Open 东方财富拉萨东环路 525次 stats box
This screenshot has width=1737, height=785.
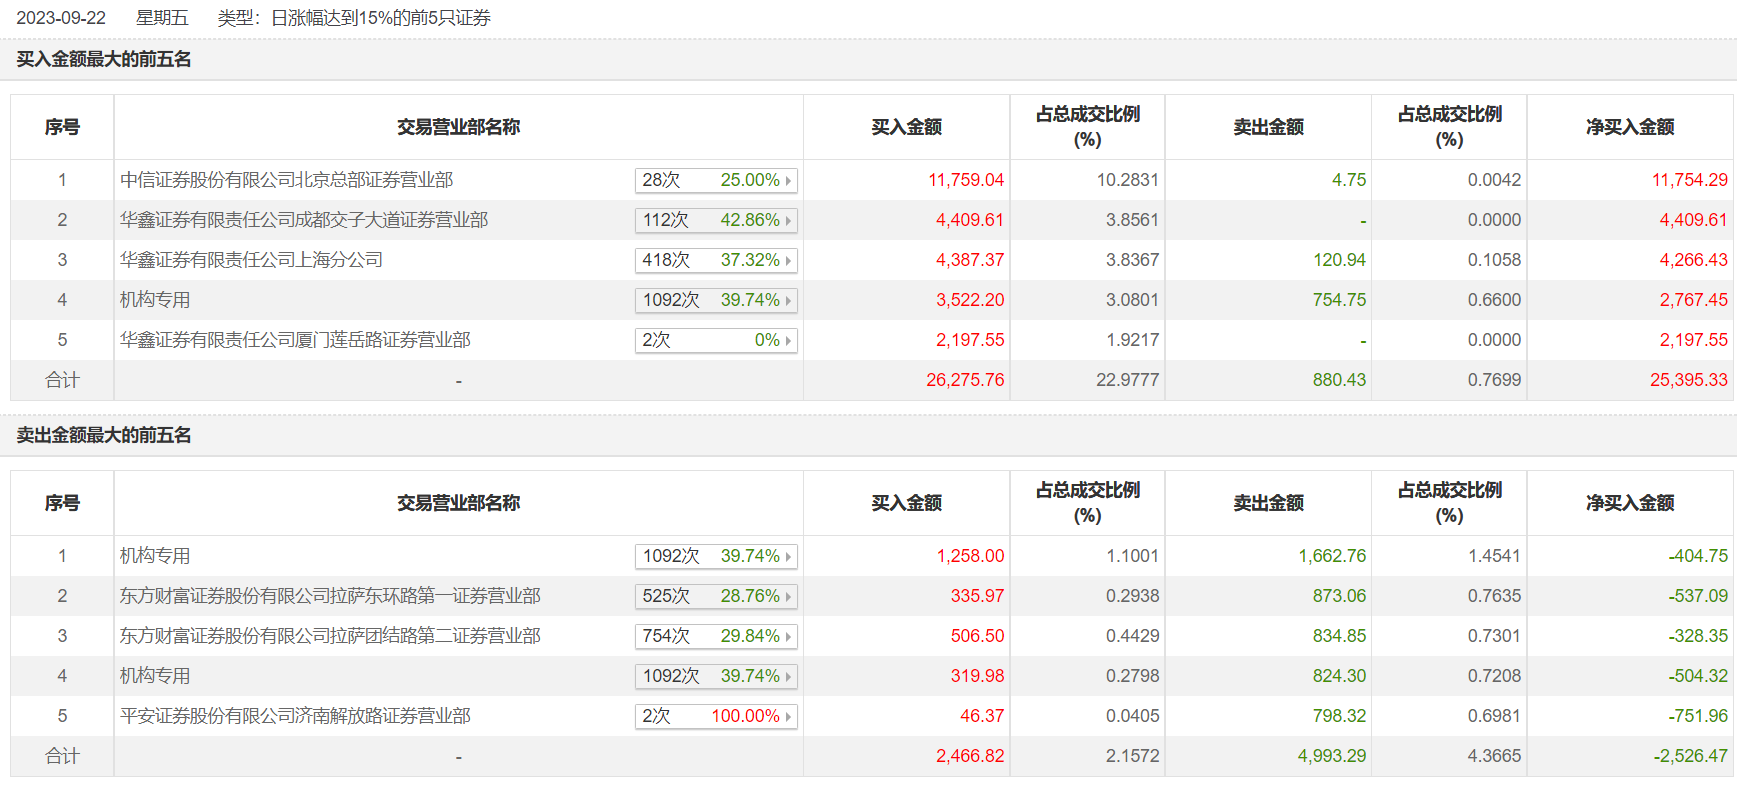coord(715,596)
